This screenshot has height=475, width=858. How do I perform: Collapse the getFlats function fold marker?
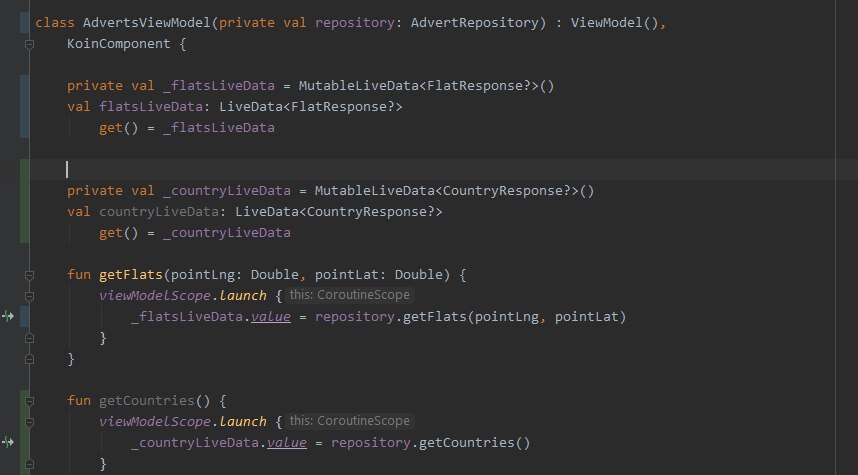tap(30, 275)
